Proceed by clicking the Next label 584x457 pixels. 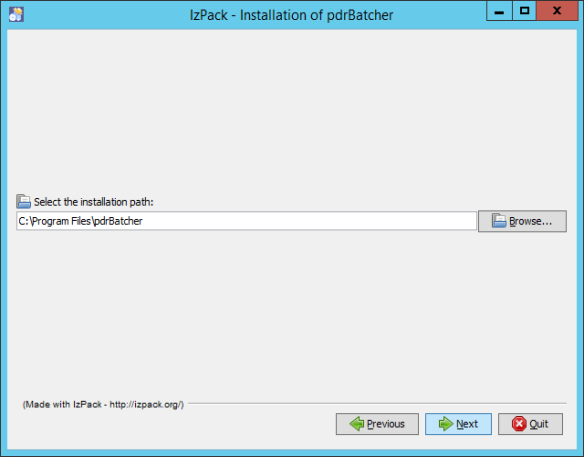click(467, 424)
